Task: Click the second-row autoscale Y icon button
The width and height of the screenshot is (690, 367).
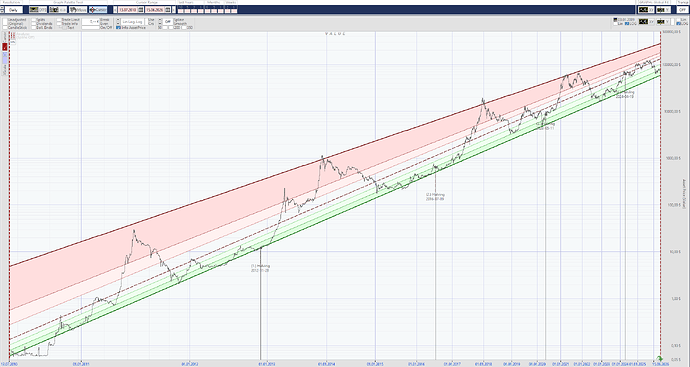Action: [x=663, y=22]
